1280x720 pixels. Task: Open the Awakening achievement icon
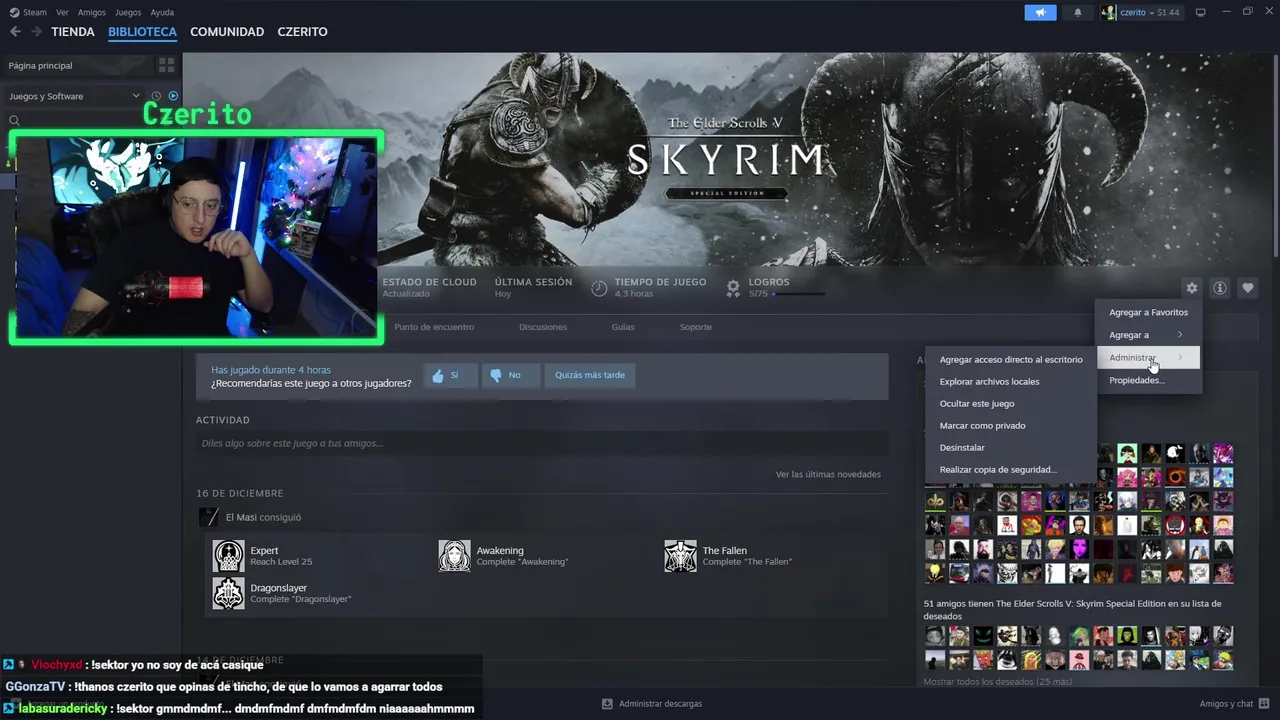[454, 556]
